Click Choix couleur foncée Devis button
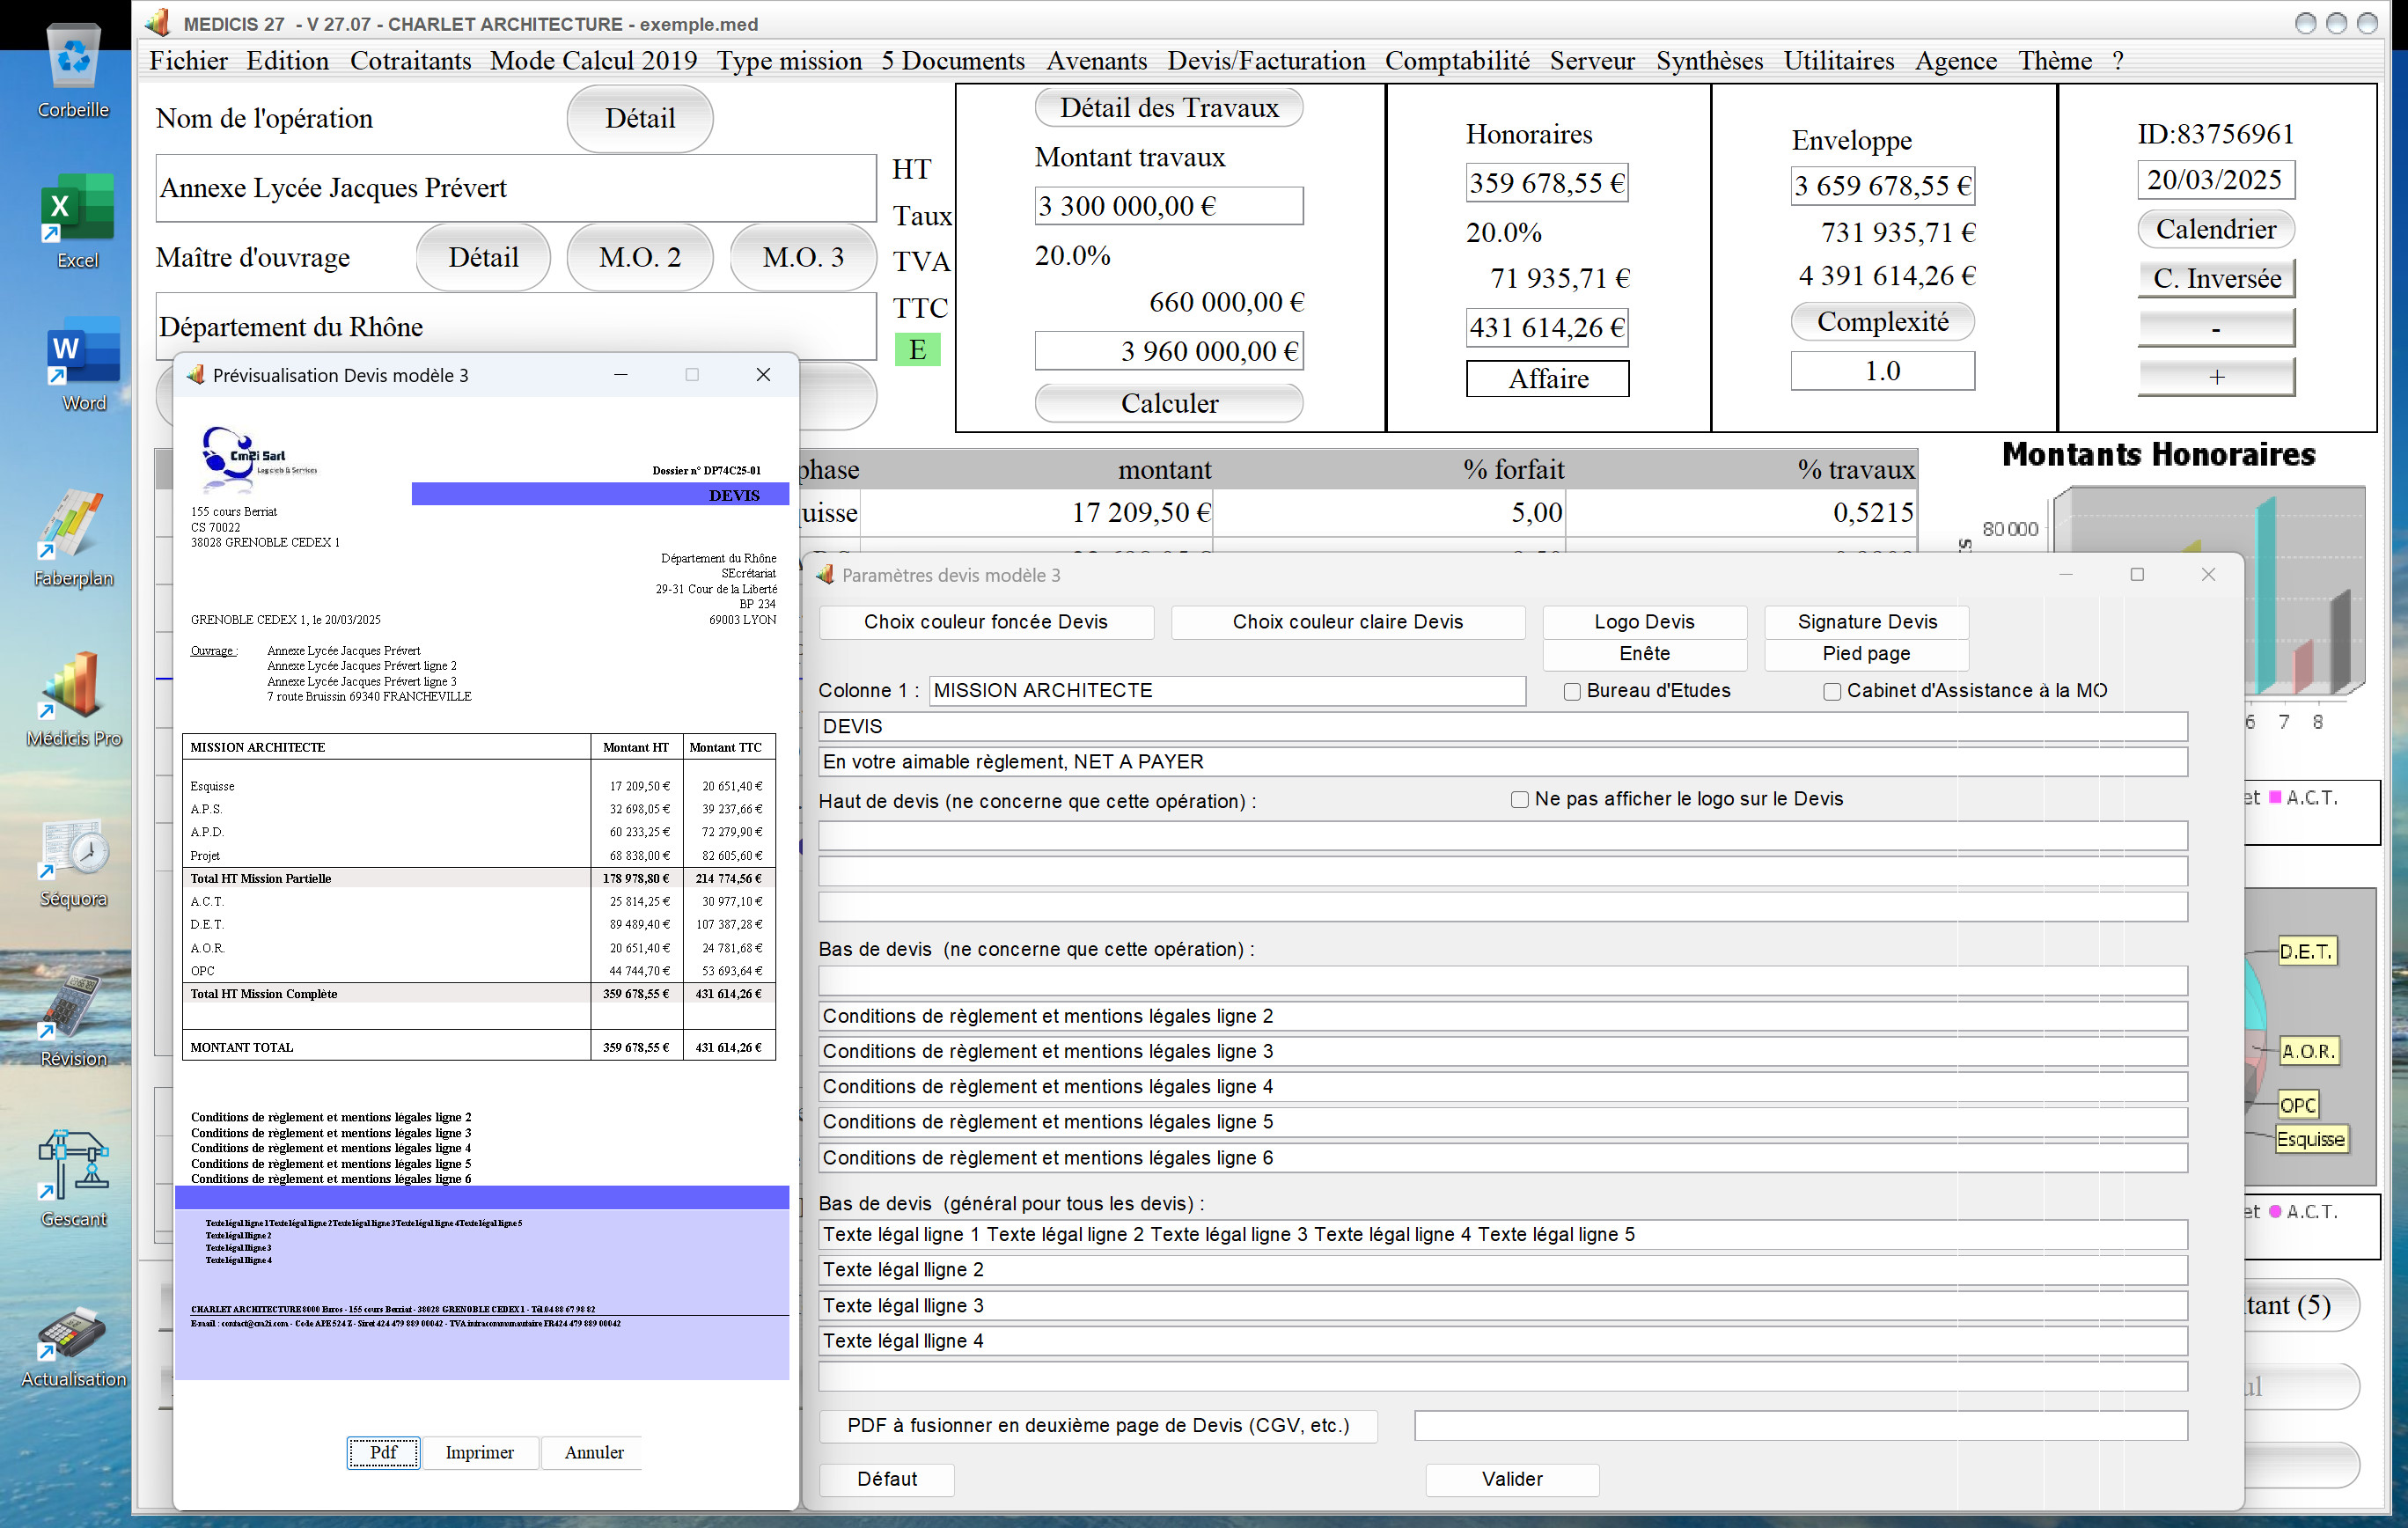 point(986,622)
